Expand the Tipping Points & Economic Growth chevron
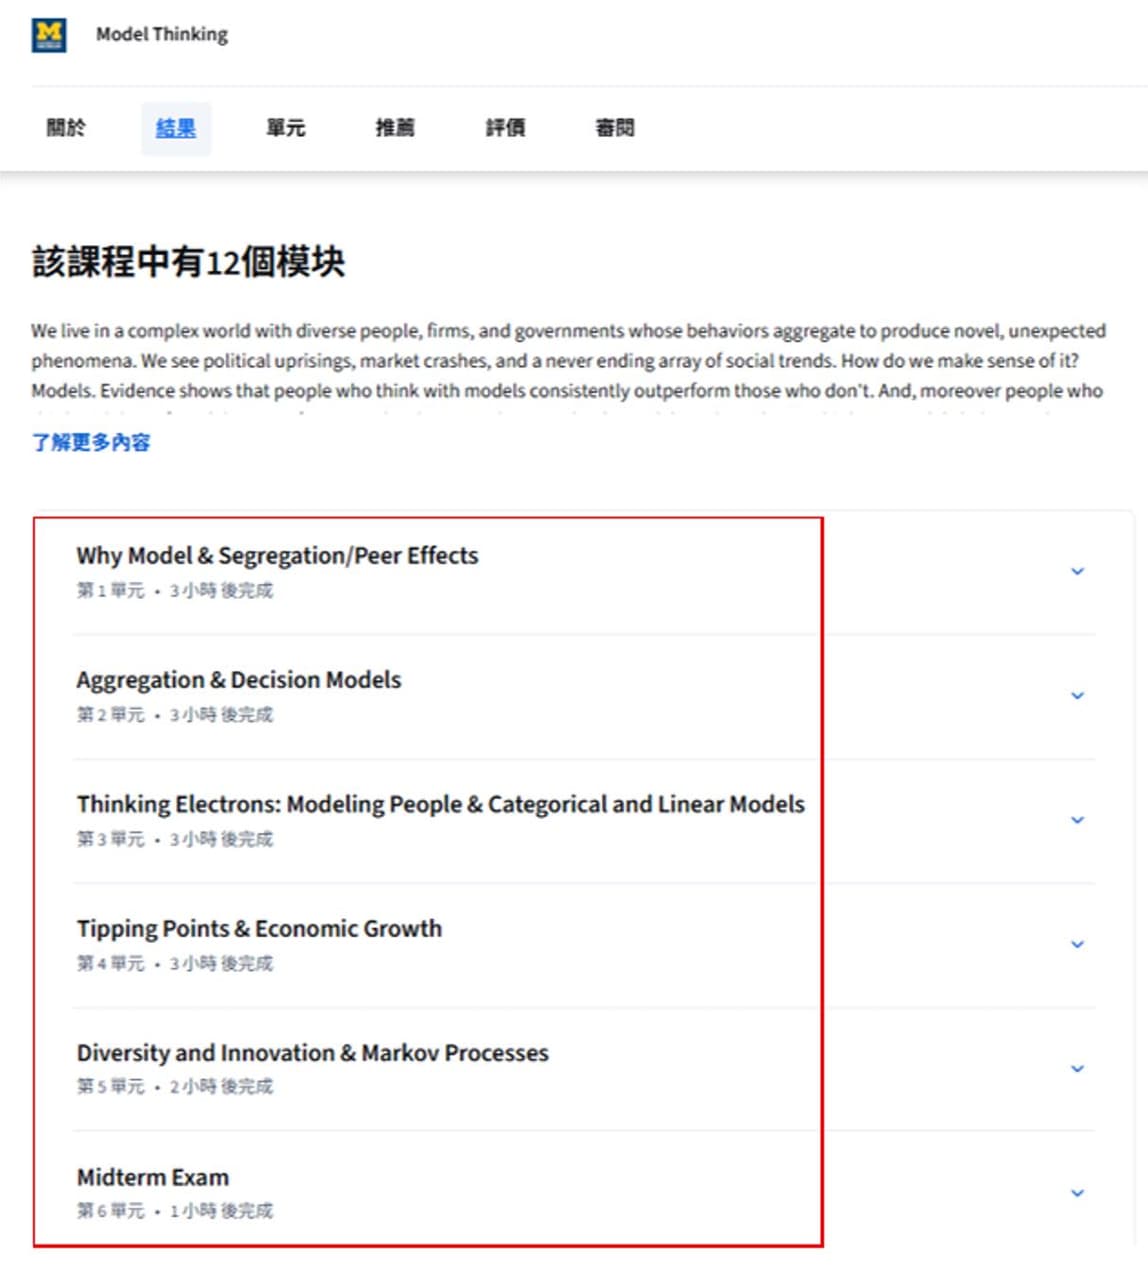1148x1280 pixels. pos(1077,945)
